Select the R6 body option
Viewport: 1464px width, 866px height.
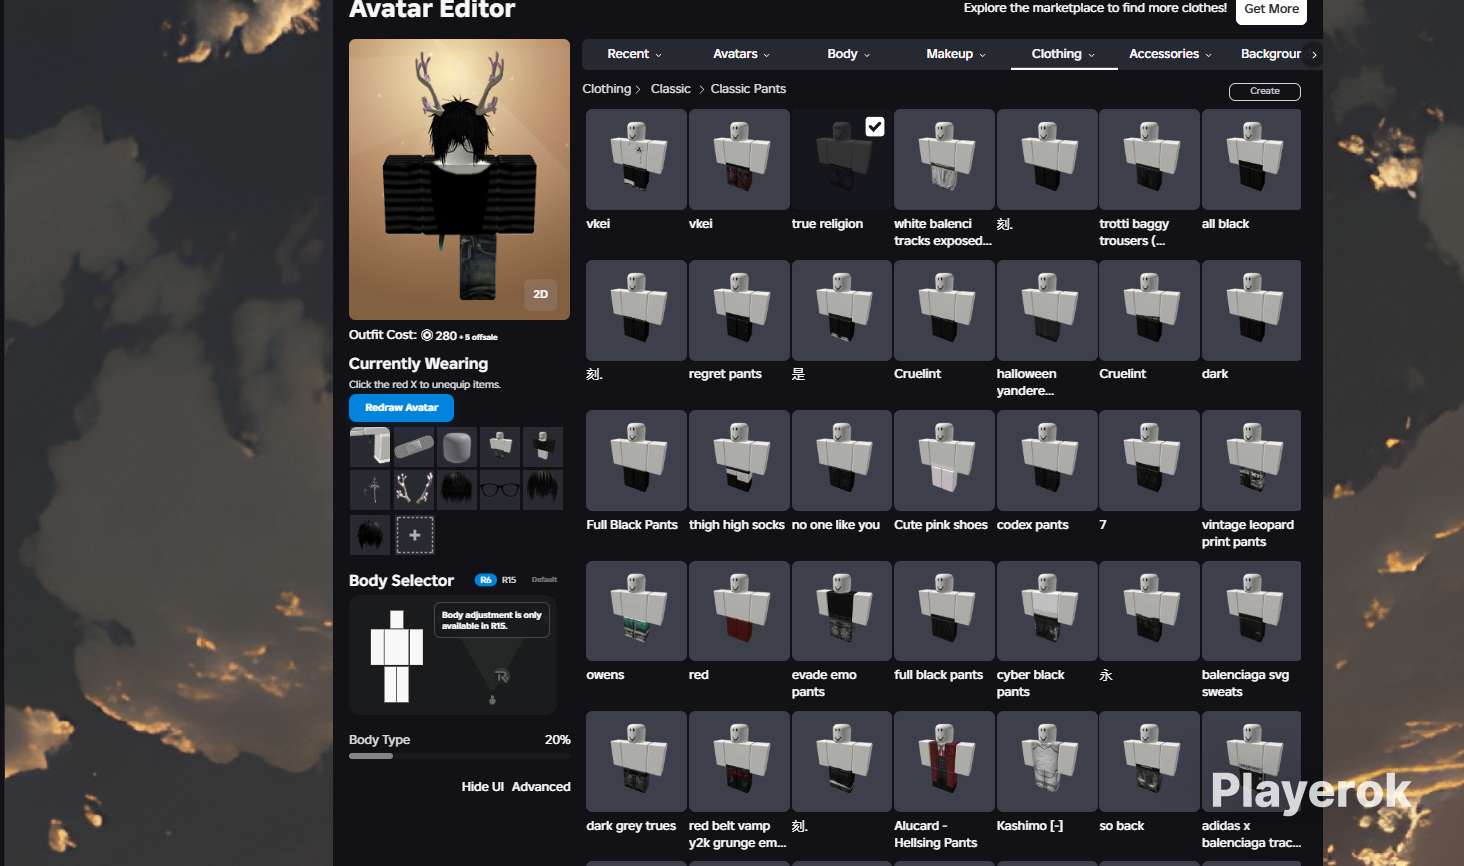click(485, 580)
